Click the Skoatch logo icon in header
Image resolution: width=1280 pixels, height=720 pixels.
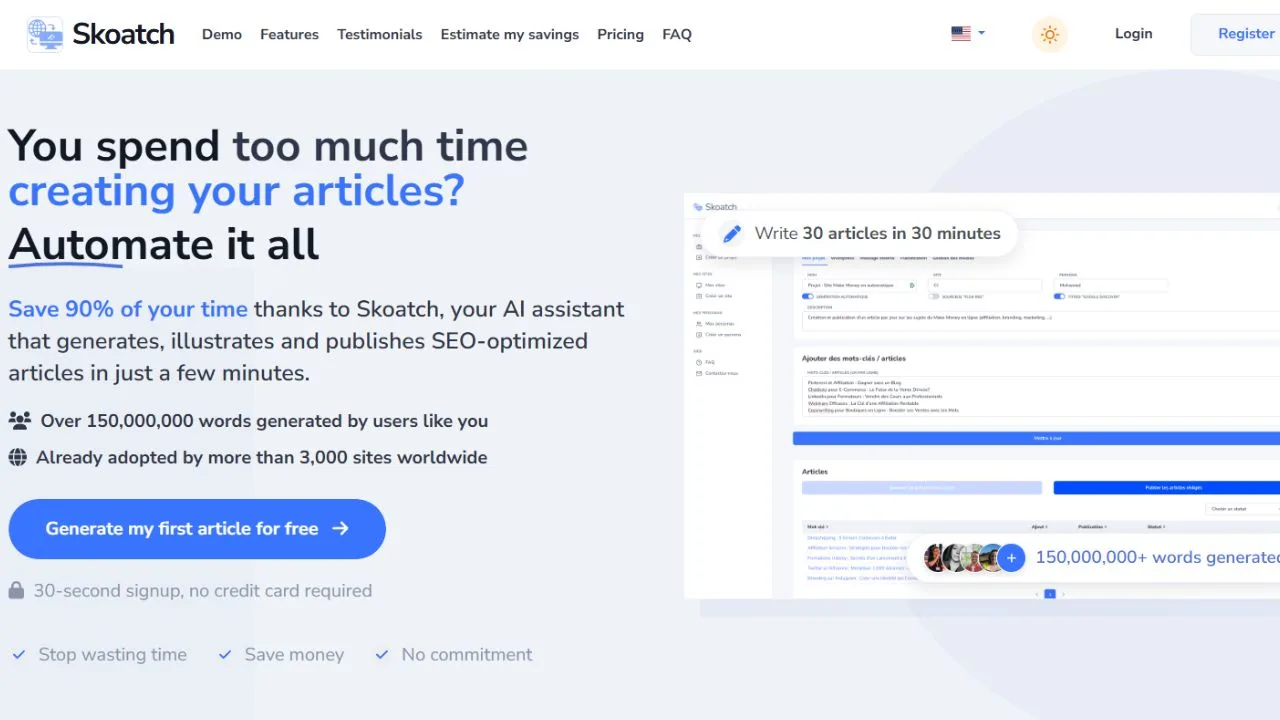click(45, 34)
